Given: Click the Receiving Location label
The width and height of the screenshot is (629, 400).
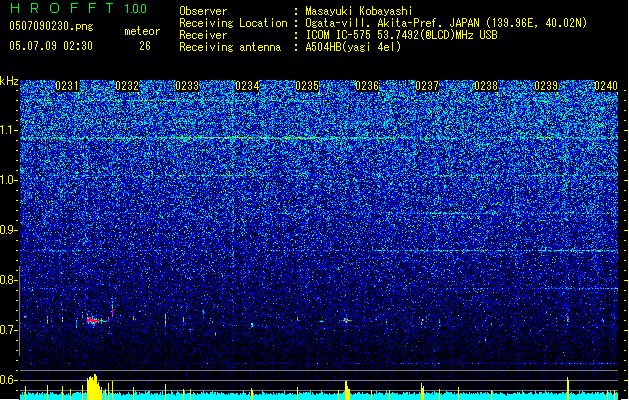Looking at the screenshot, I should [x=233, y=23].
